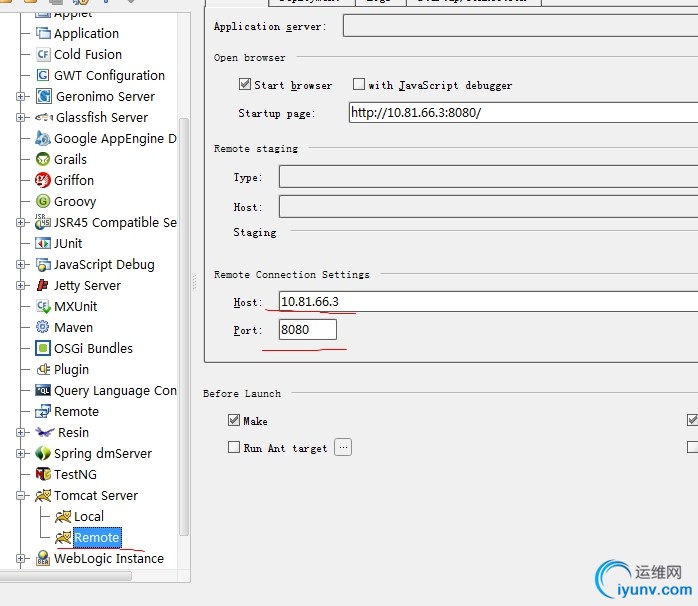This screenshot has width=698, height=606.
Task: Click the Google AppEngine icon
Action: click(43, 138)
